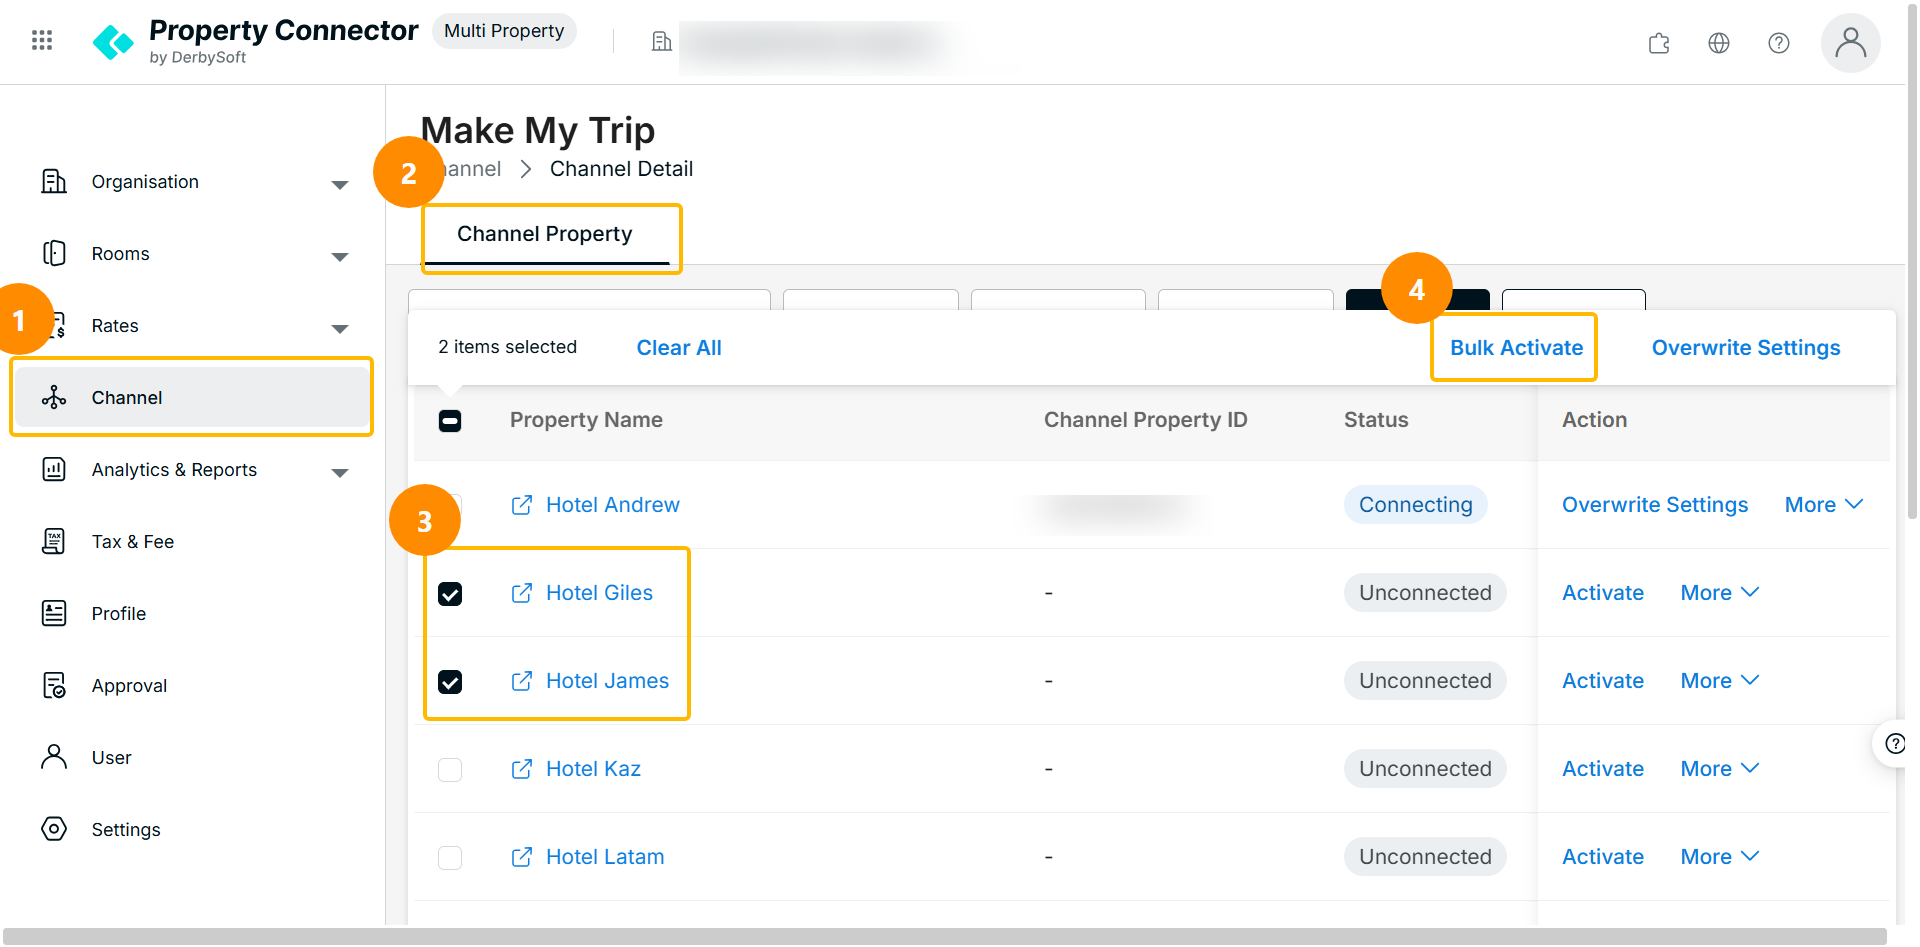Click the Channel Property ID column header
1920x947 pixels.
tap(1145, 420)
